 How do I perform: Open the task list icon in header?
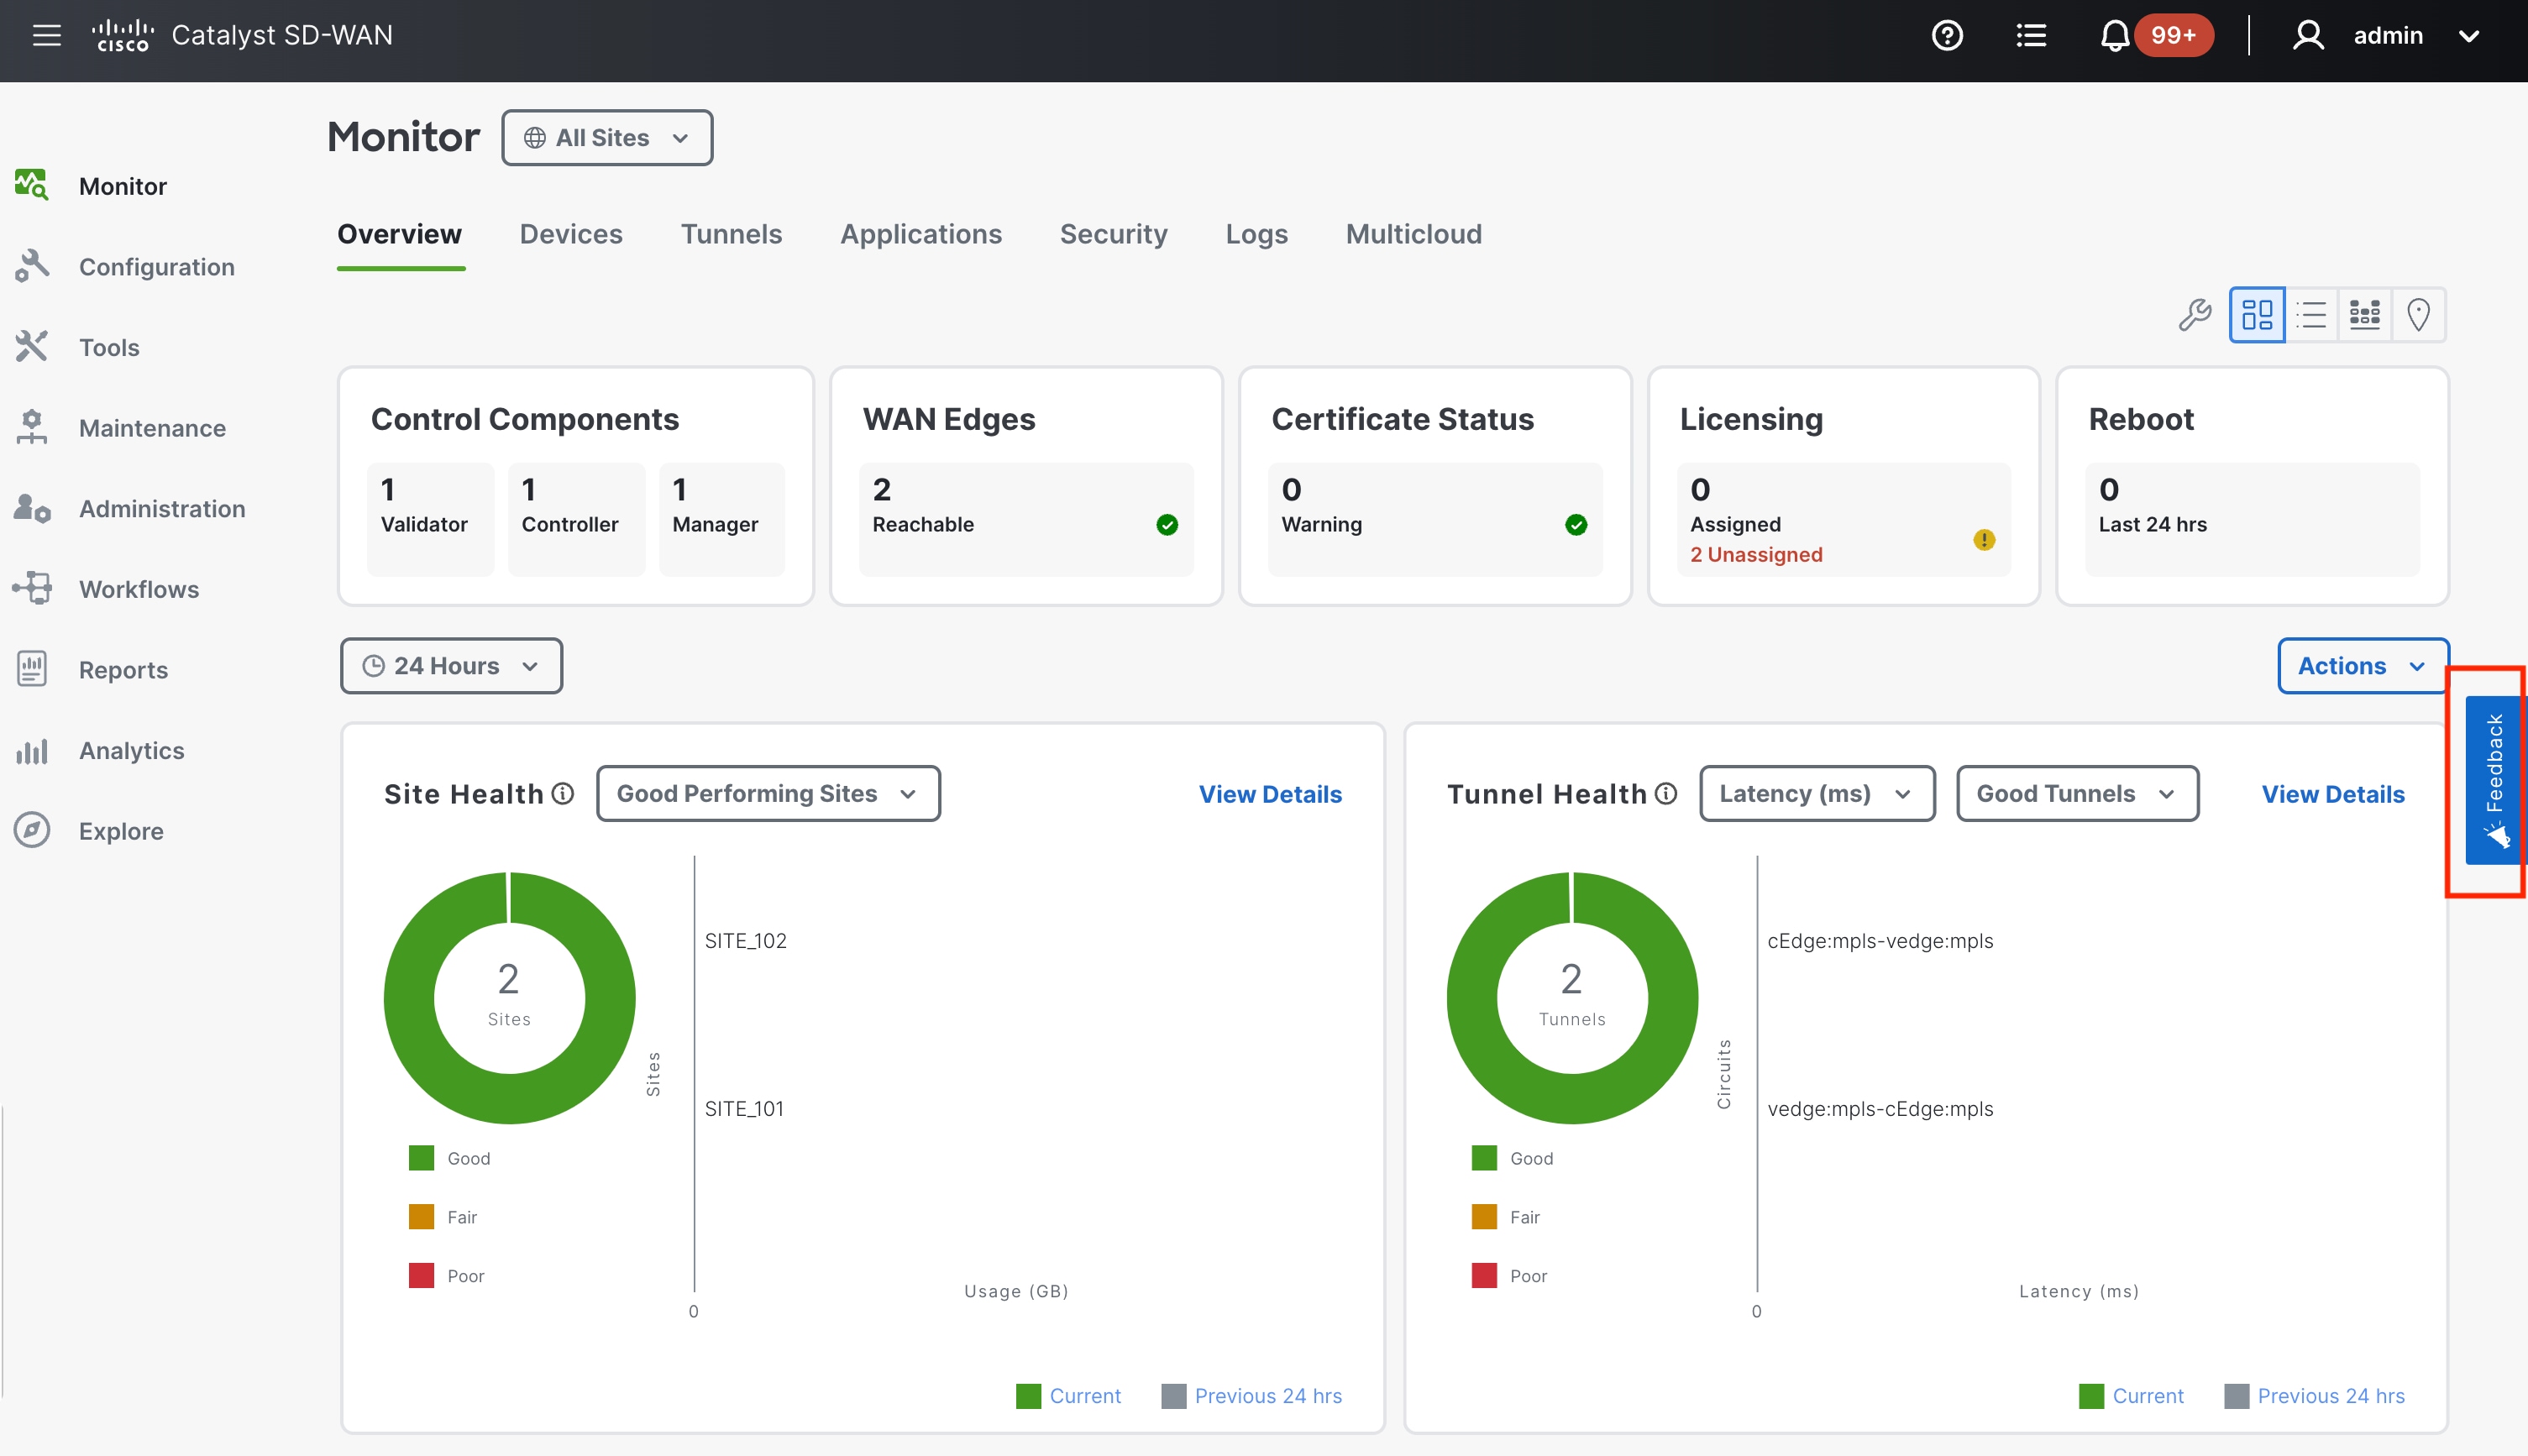[2030, 36]
